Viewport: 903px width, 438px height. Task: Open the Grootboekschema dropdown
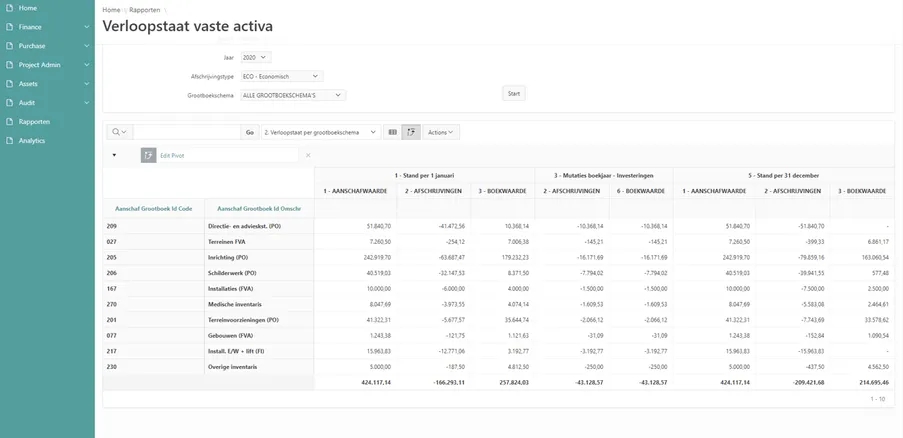293,95
